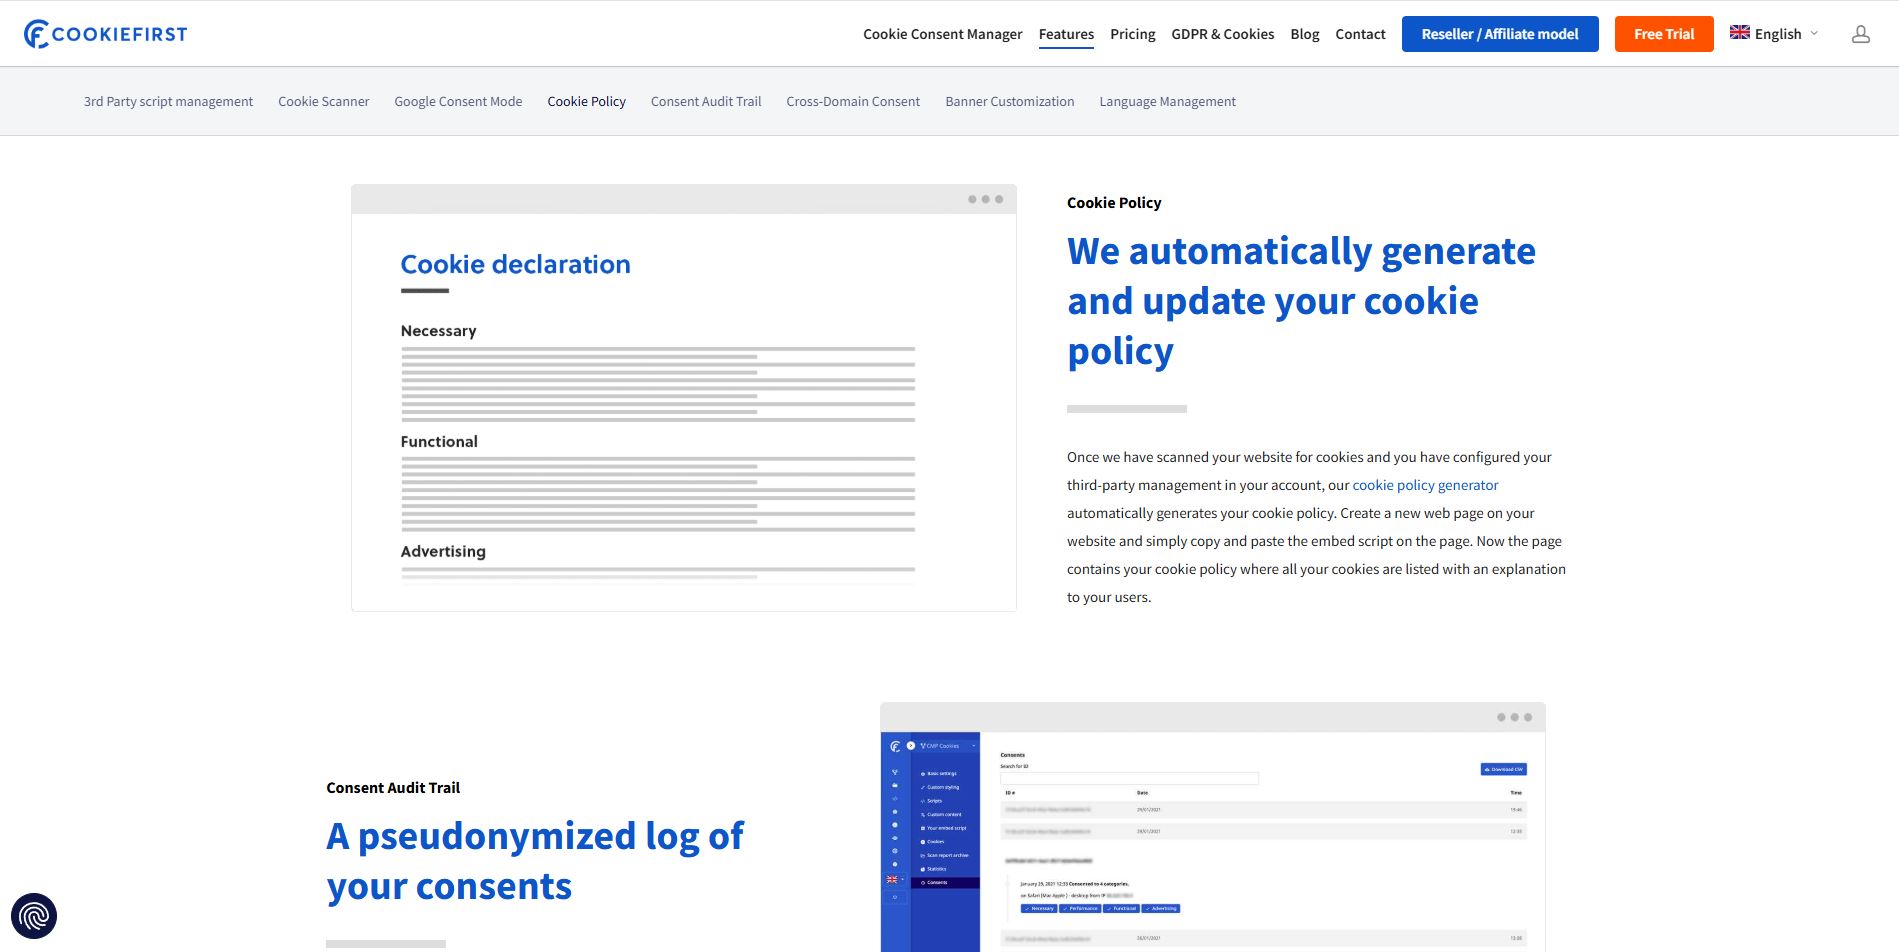Select the Cookie Policy sub-tab
The height and width of the screenshot is (952, 1899).
pyautogui.click(x=586, y=102)
